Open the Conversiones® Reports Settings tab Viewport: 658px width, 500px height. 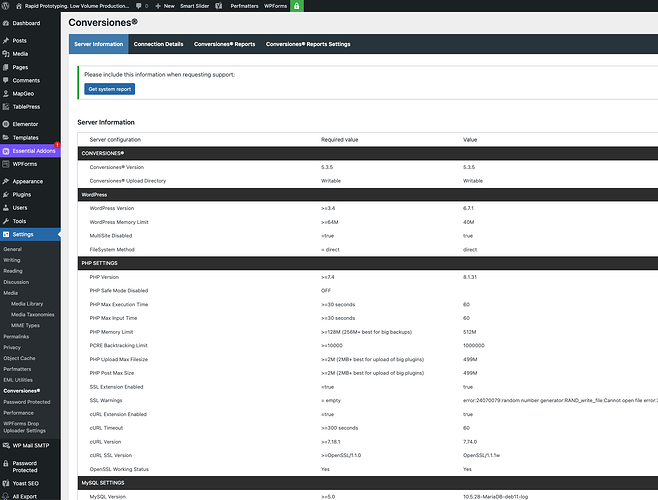[307, 44]
